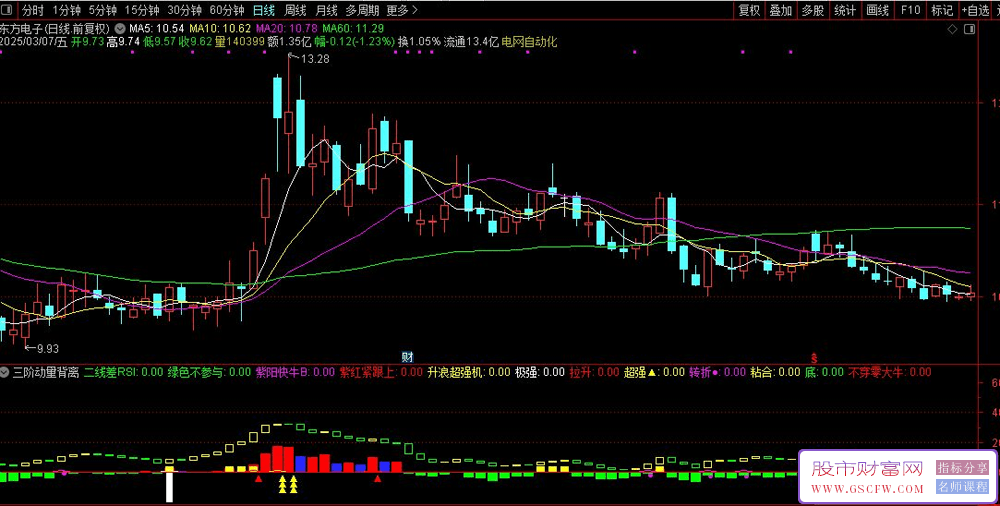Open the 指标分享 link in banner
The width and height of the screenshot is (1000, 506).
[963, 468]
